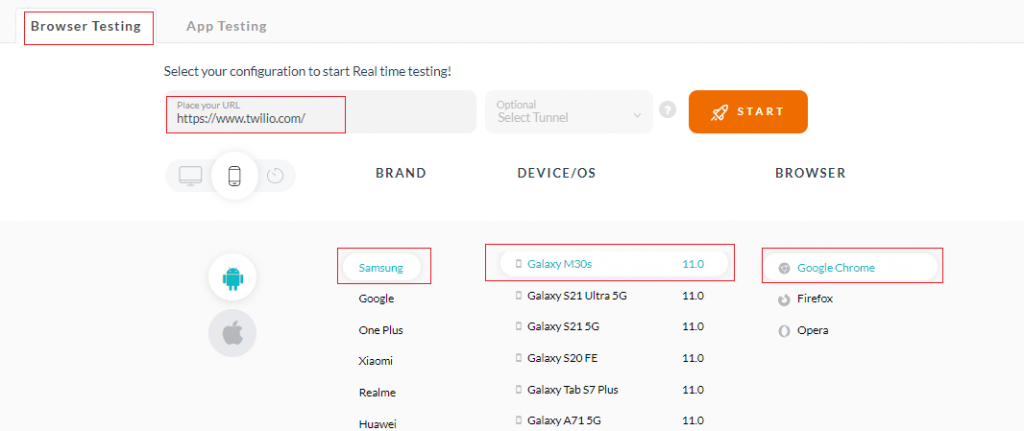Switch to mobile device view
The width and height of the screenshot is (1024, 431).
pyautogui.click(x=235, y=176)
